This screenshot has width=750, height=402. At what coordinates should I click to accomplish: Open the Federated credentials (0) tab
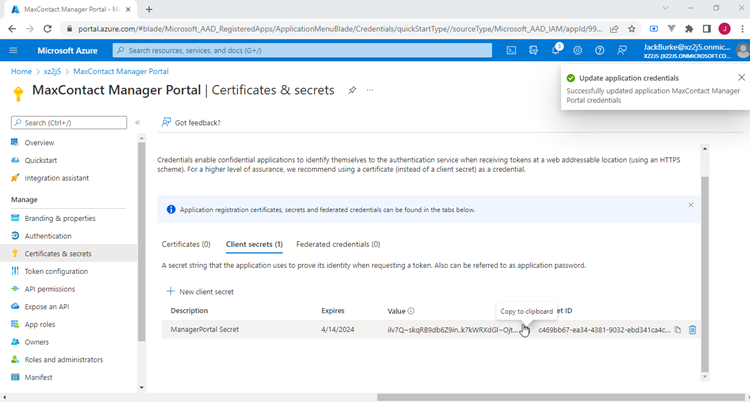pos(338,244)
